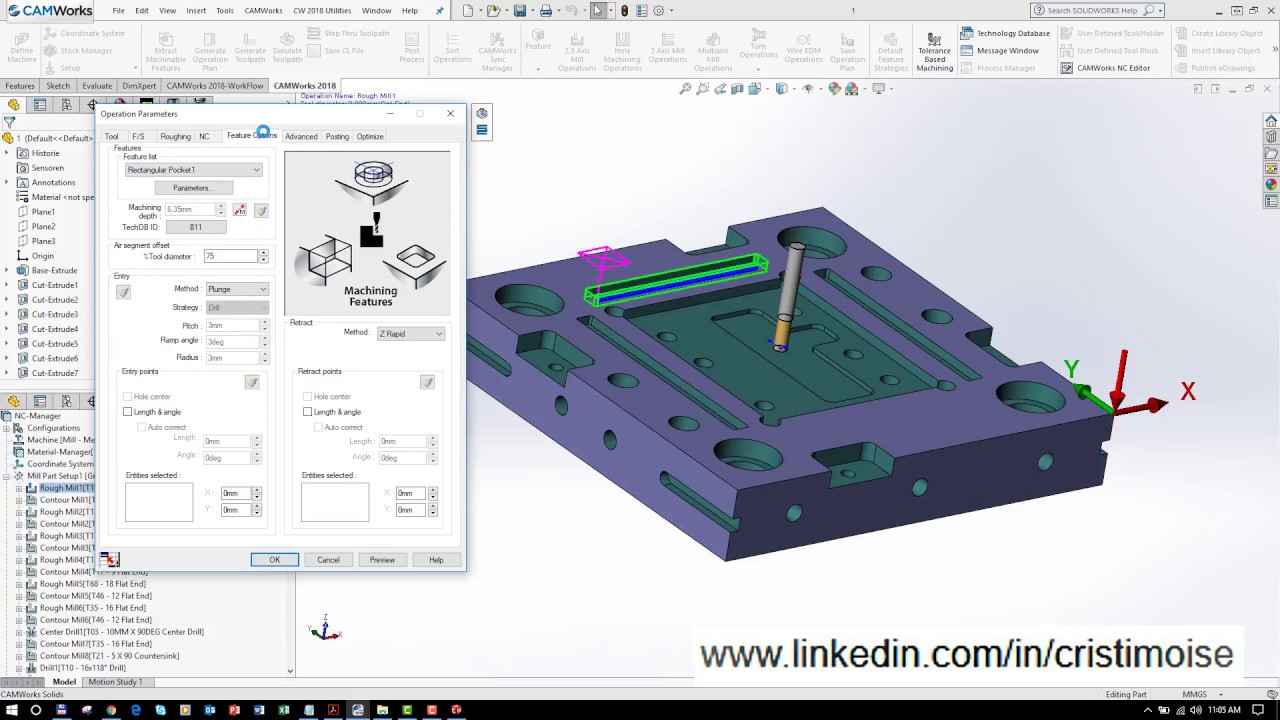This screenshot has width=1280, height=720.
Task: Collapse the Mill Part Setup1 node
Action: point(7,476)
